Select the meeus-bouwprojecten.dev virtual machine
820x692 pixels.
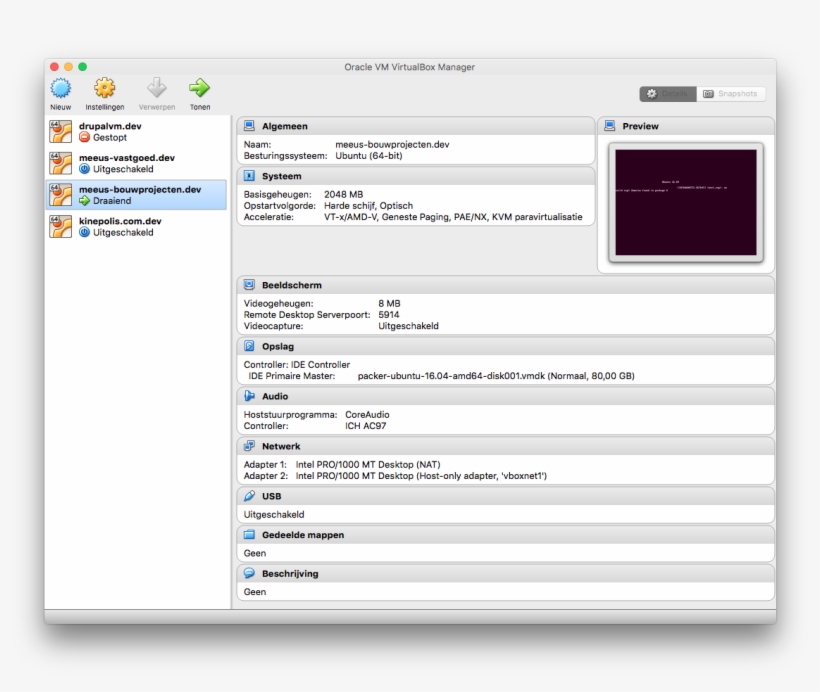point(136,195)
